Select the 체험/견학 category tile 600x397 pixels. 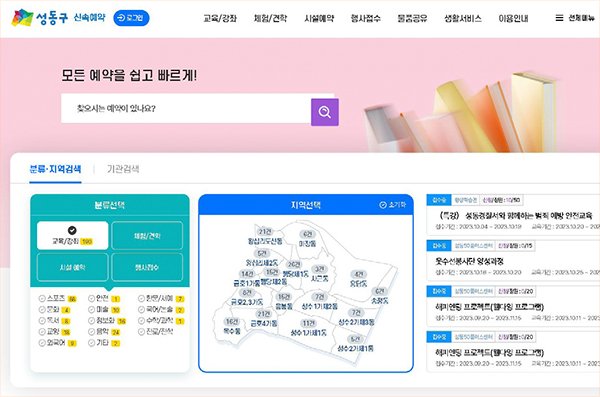click(x=147, y=235)
